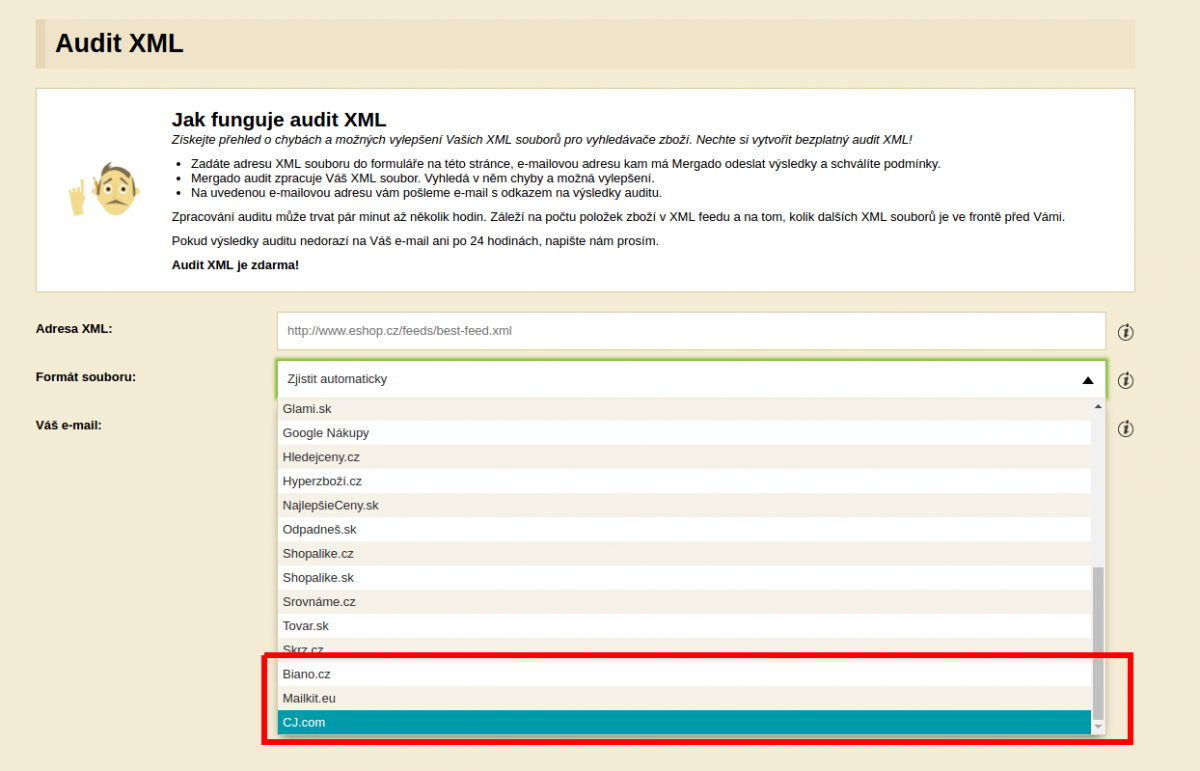Screen dimensions: 1200x771
Task: Click the Jak funguje audit XML heading
Action: [x=279, y=120]
